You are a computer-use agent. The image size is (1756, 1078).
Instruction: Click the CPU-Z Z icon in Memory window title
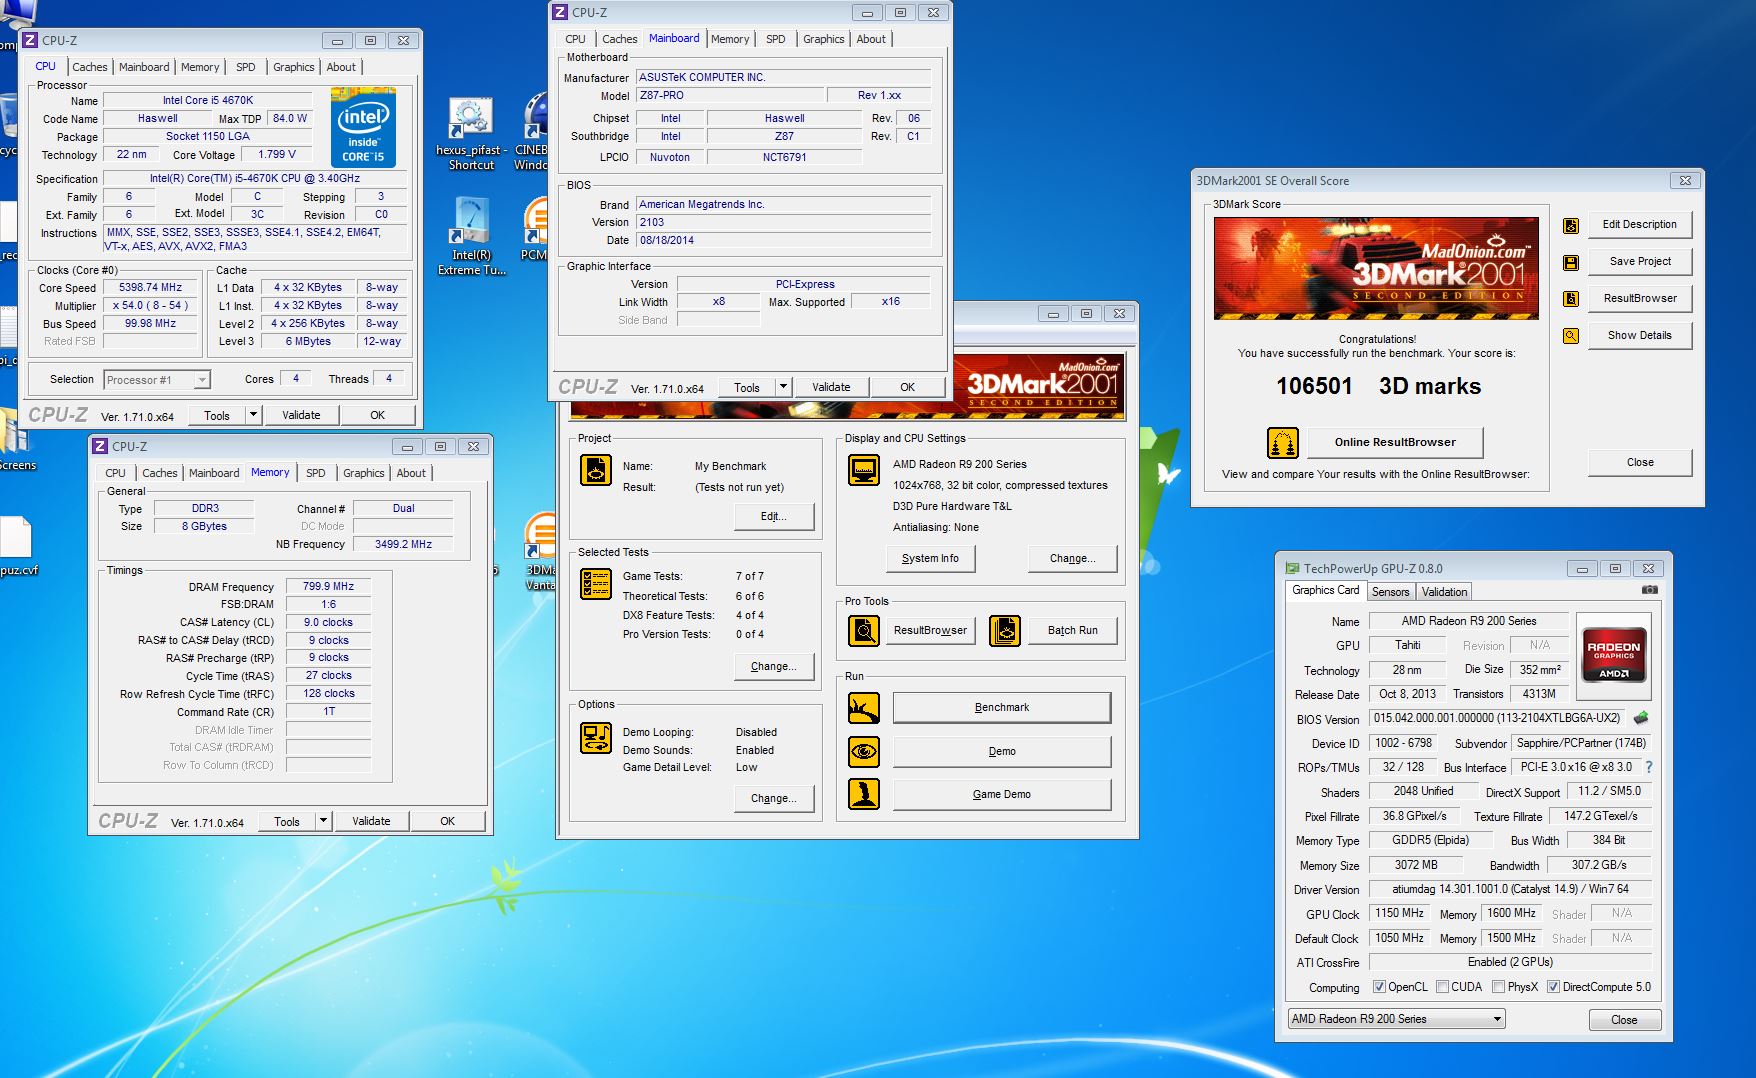pos(100,446)
